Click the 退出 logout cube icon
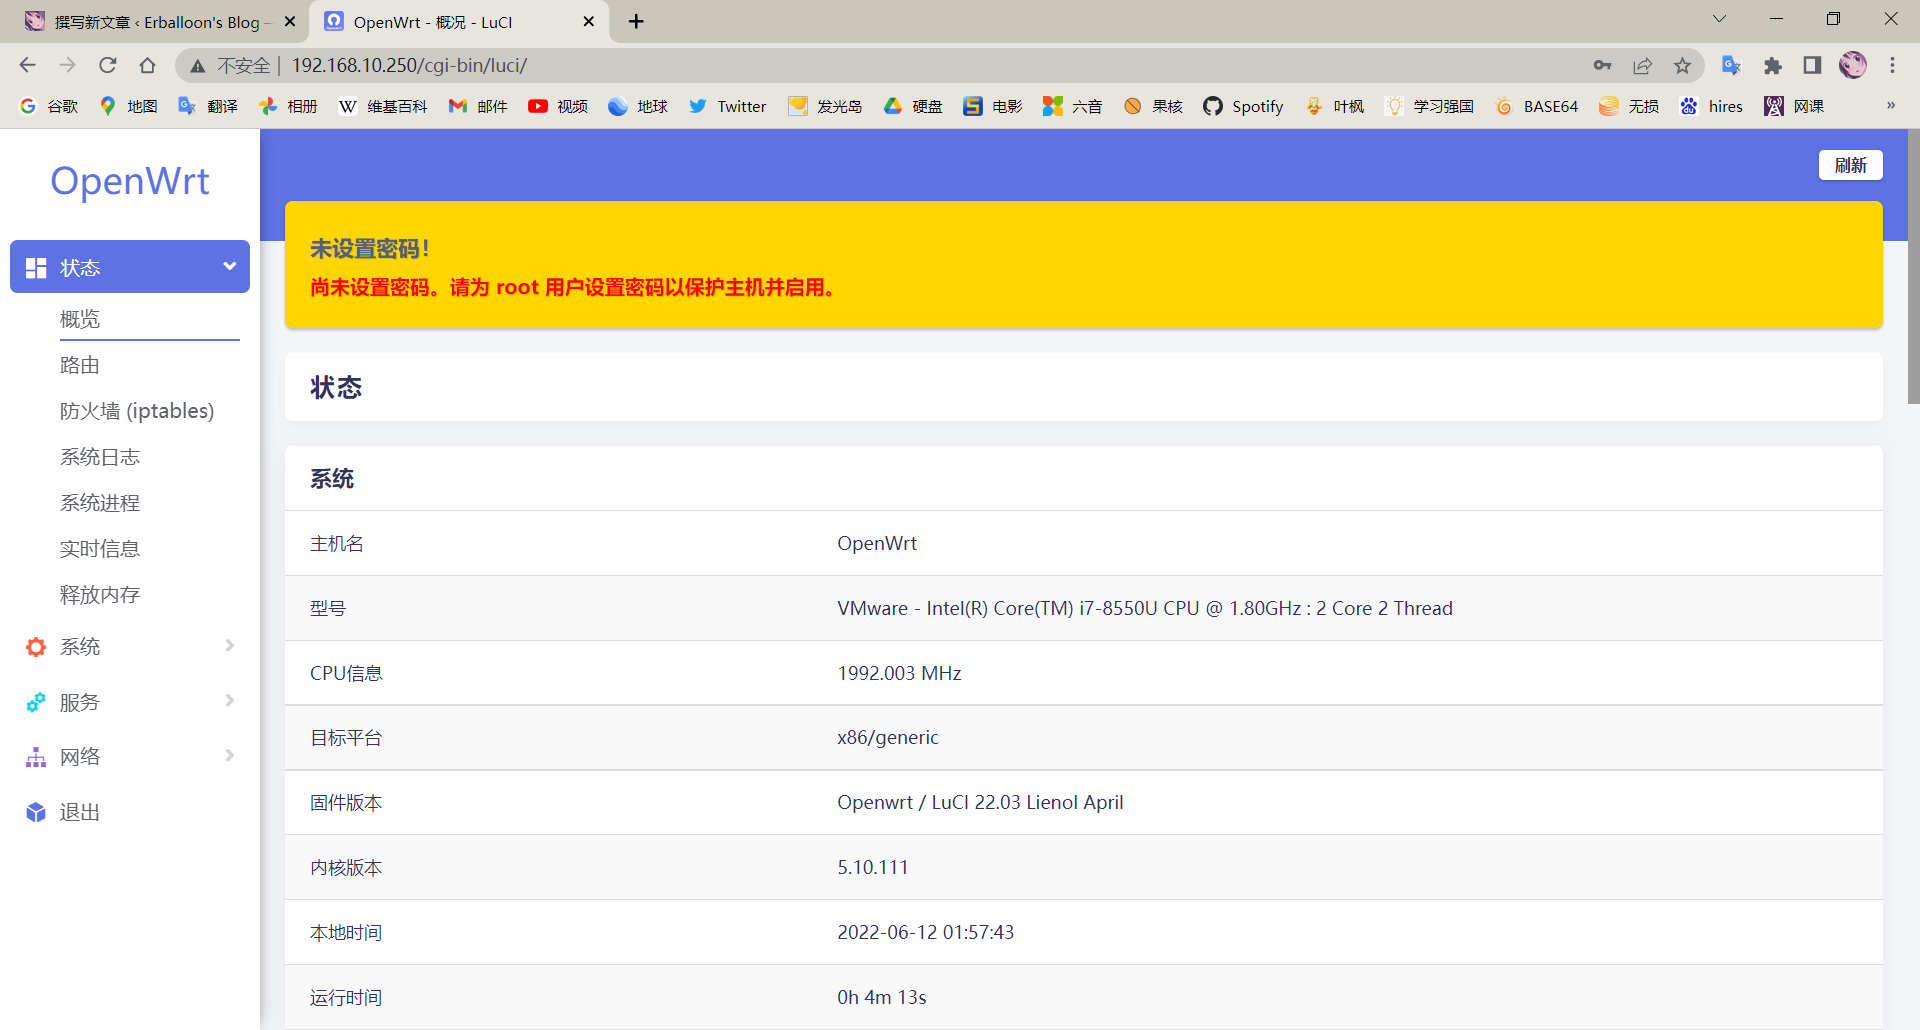Image resolution: width=1920 pixels, height=1030 pixels. click(x=36, y=812)
